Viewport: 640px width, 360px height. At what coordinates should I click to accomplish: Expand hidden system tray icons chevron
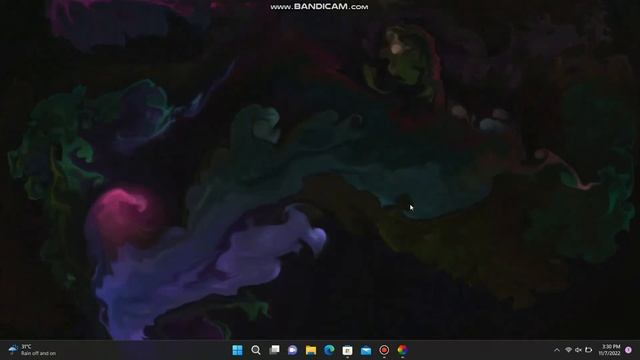pyautogui.click(x=557, y=350)
